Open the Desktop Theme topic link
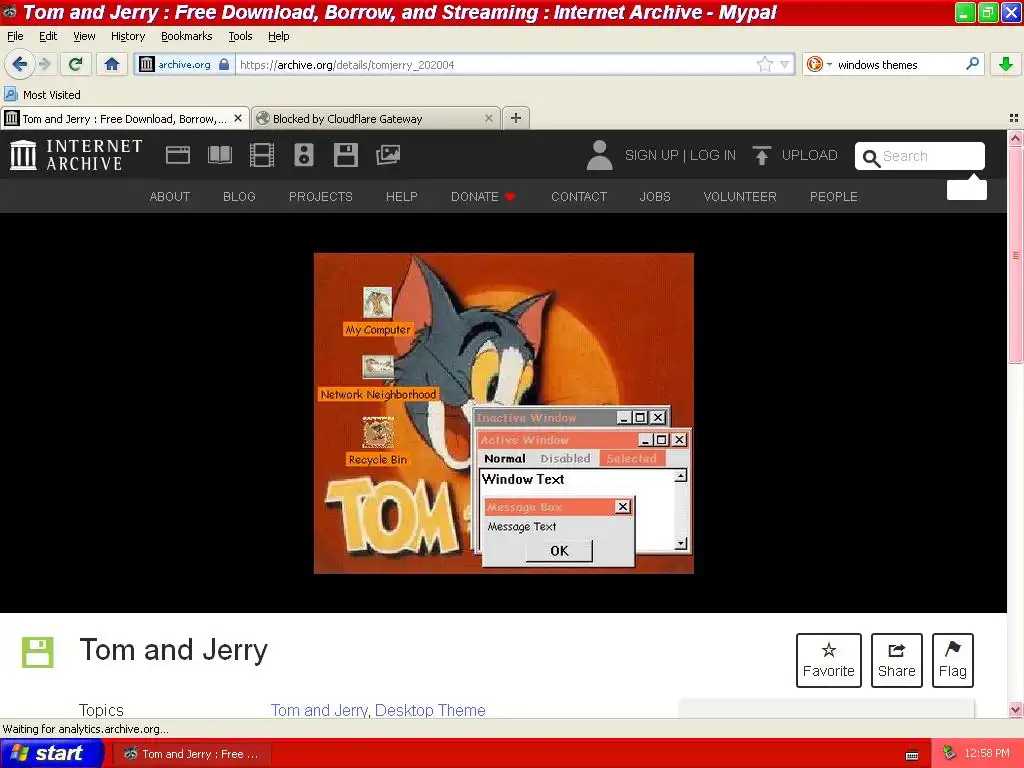The width and height of the screenshot is (1024, 768). 430,710
